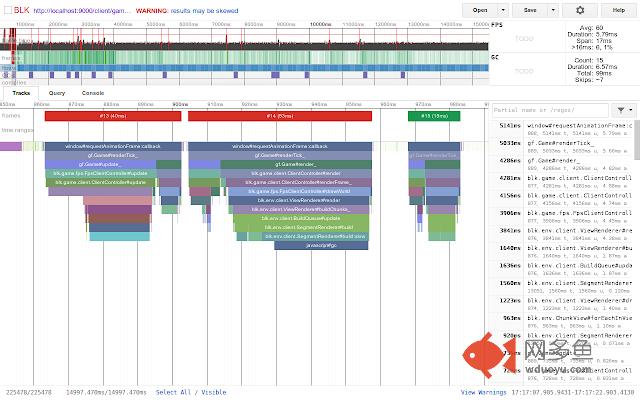640x400 pixels.
Task: Expand the Save button dropdown arrow
Action: 553,10
